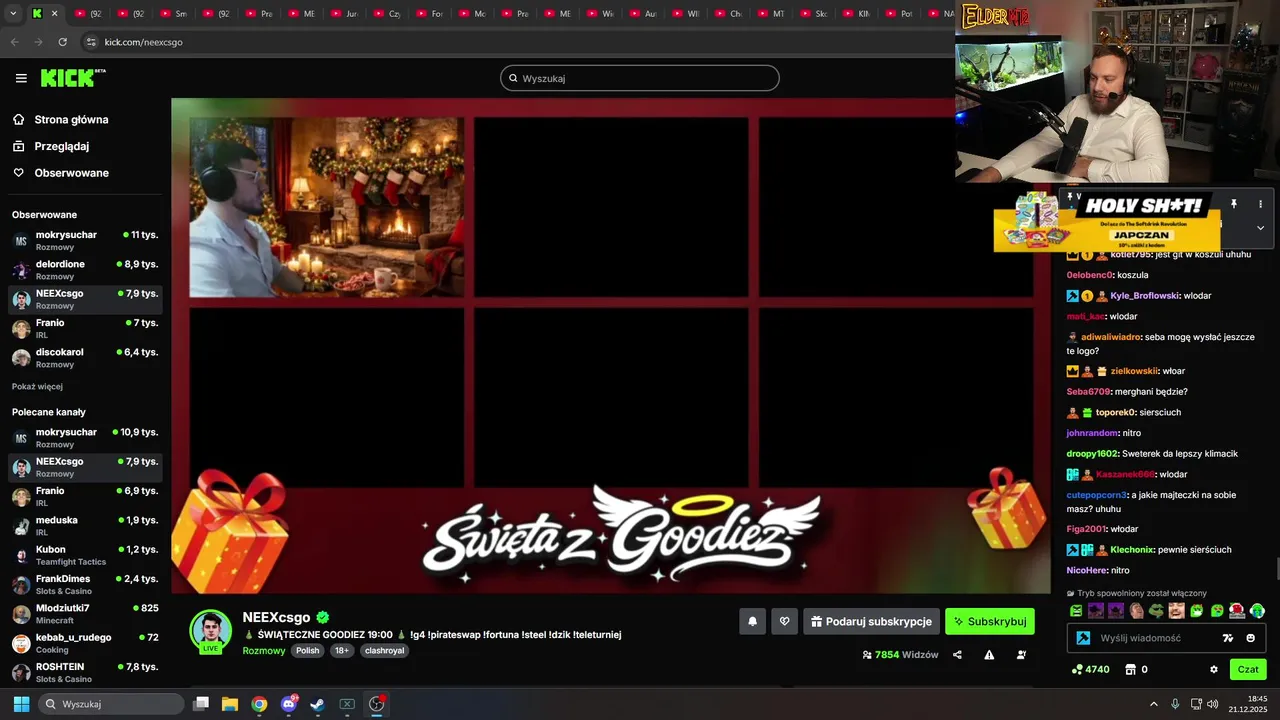This screenshot has height=720, width=1280.
Task: Show hidden system tray icons
Action: [1153, 704]
